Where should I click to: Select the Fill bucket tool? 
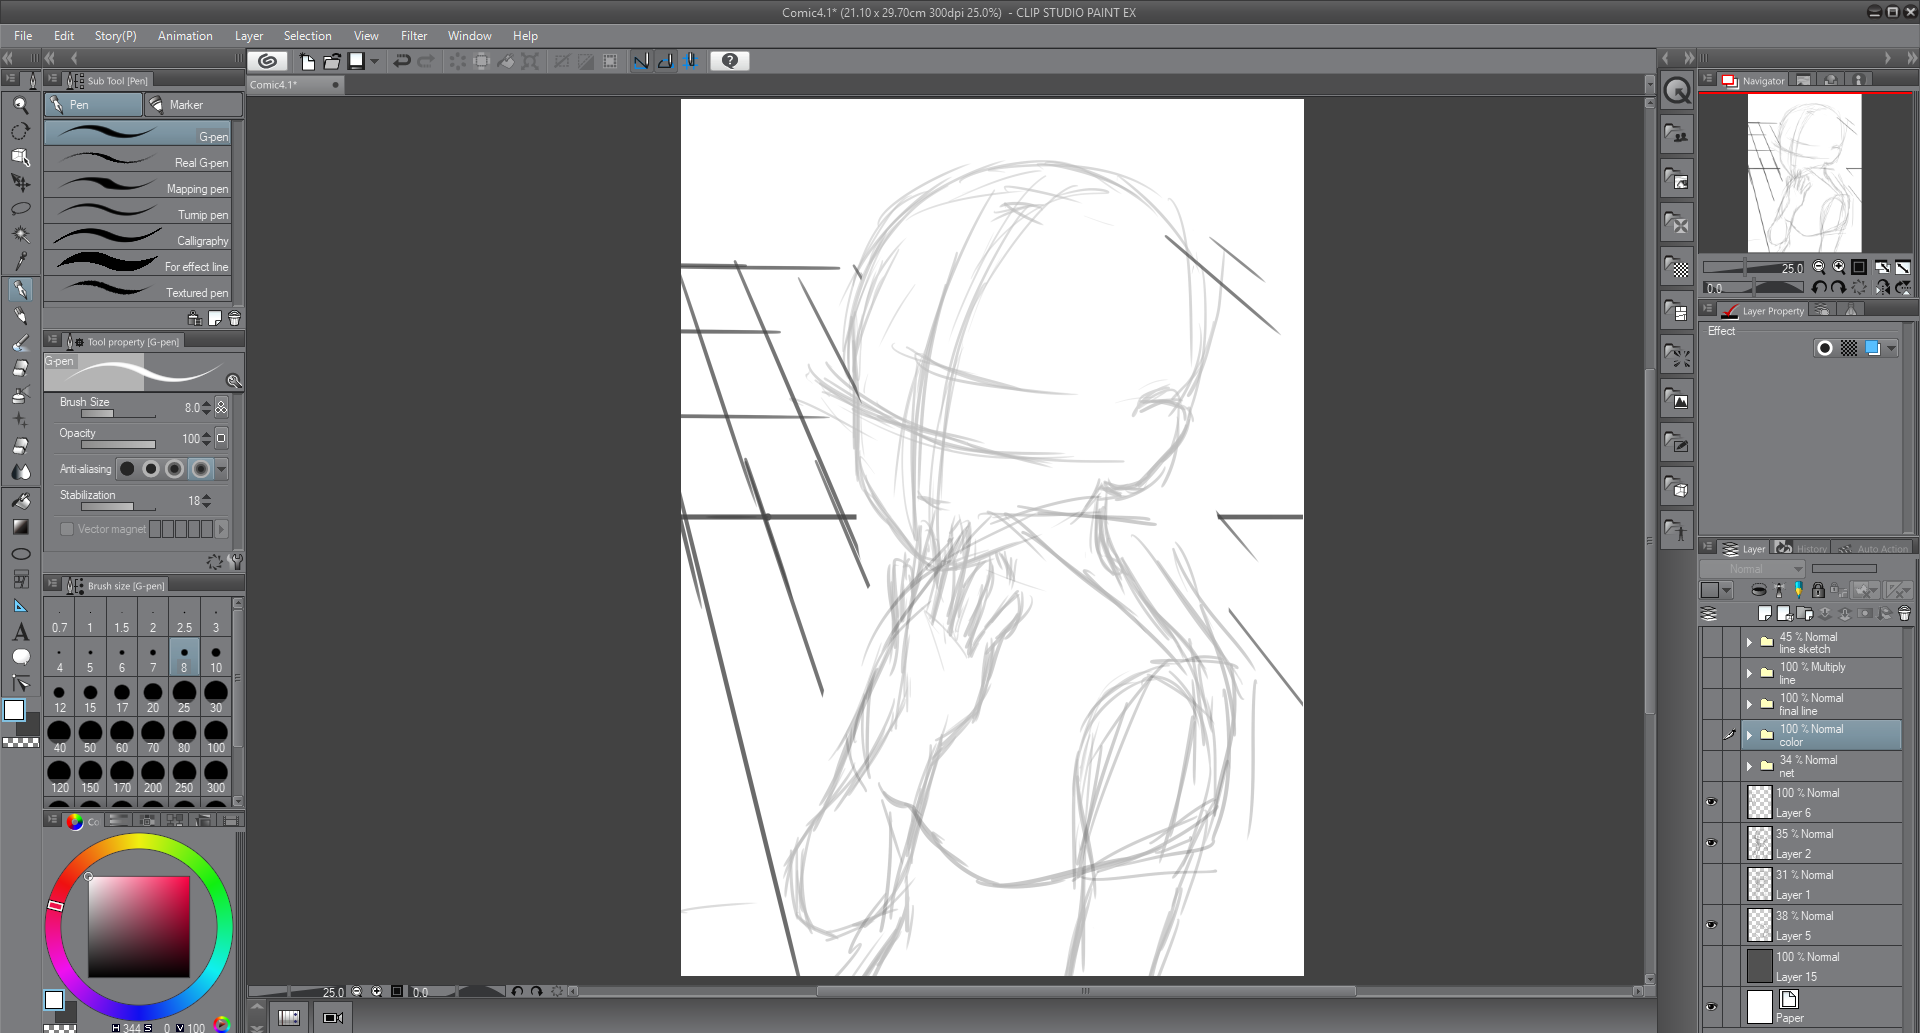point(20,500)
